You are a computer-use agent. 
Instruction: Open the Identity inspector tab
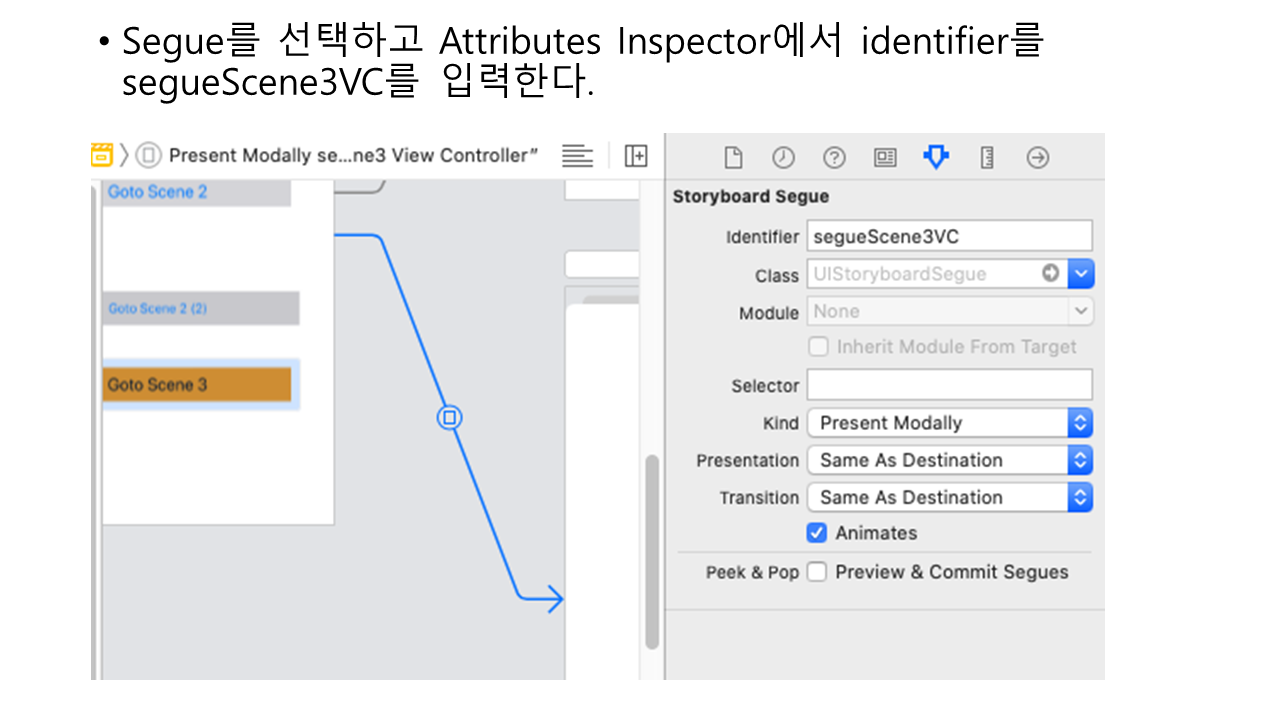coord(885,158)
